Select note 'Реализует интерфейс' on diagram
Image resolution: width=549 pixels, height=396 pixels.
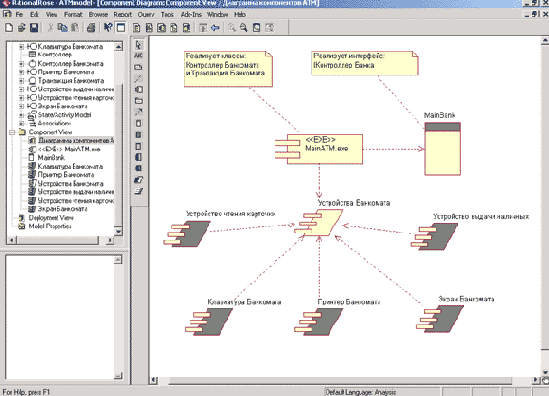[x=365, y=63]
